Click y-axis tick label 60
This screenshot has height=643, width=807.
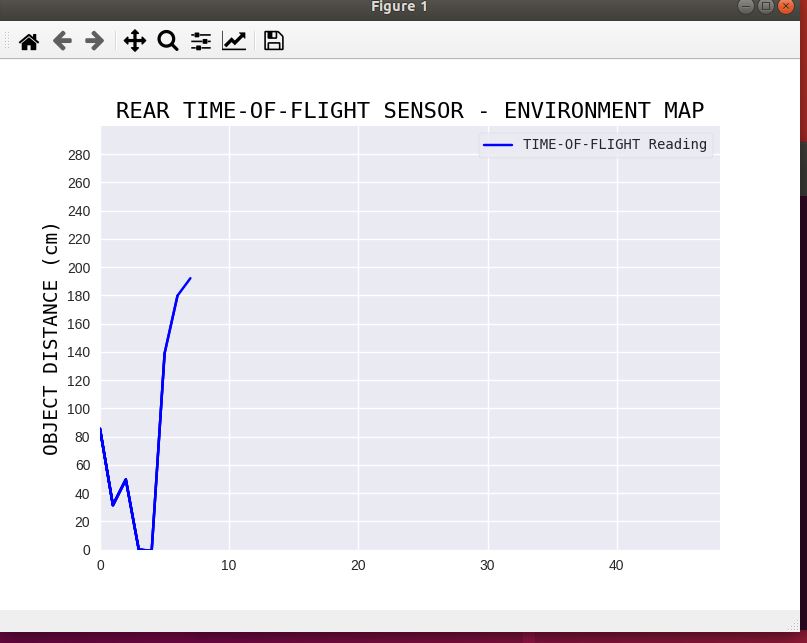82,465
